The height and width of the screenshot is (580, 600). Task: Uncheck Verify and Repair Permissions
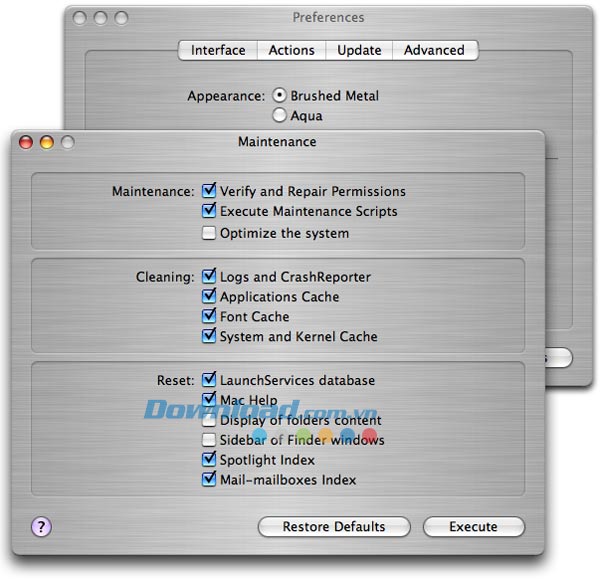pyautogui.click(x=209, y=191)
